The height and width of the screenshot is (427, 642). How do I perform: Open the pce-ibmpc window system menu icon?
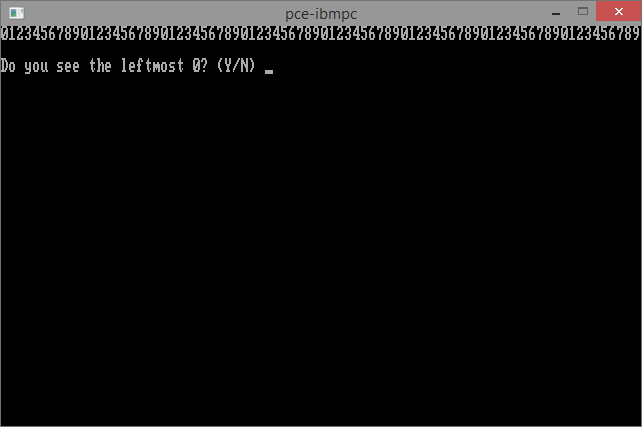click(16, 13)
